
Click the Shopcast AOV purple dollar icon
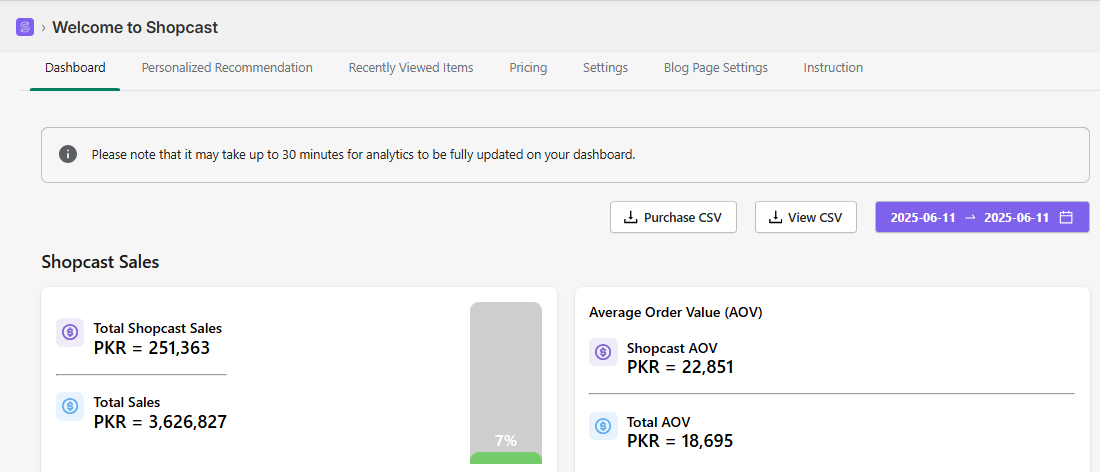pos(603,352)
